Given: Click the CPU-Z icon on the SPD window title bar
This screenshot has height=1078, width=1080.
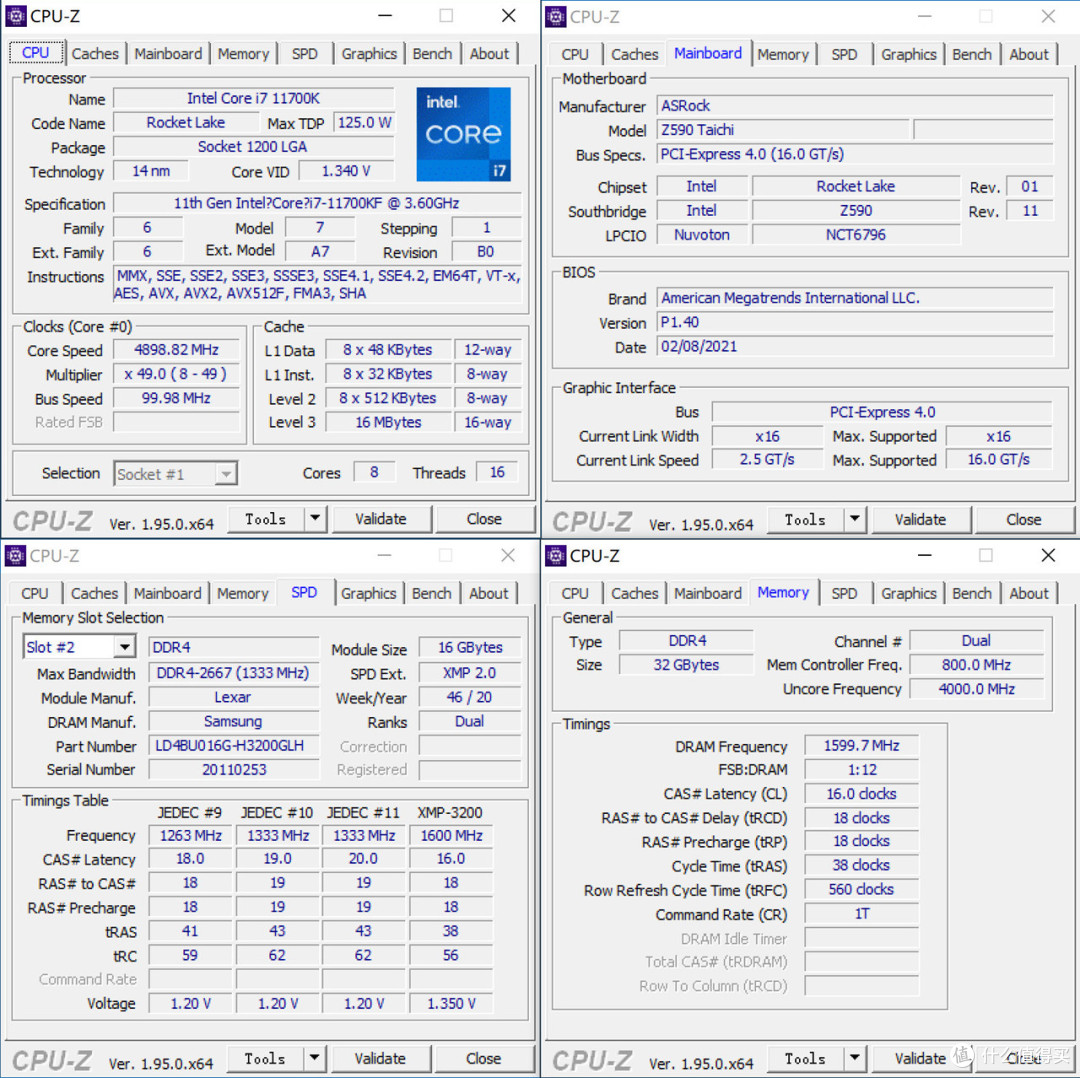Looking at the screenshot, I should (16, 555).
